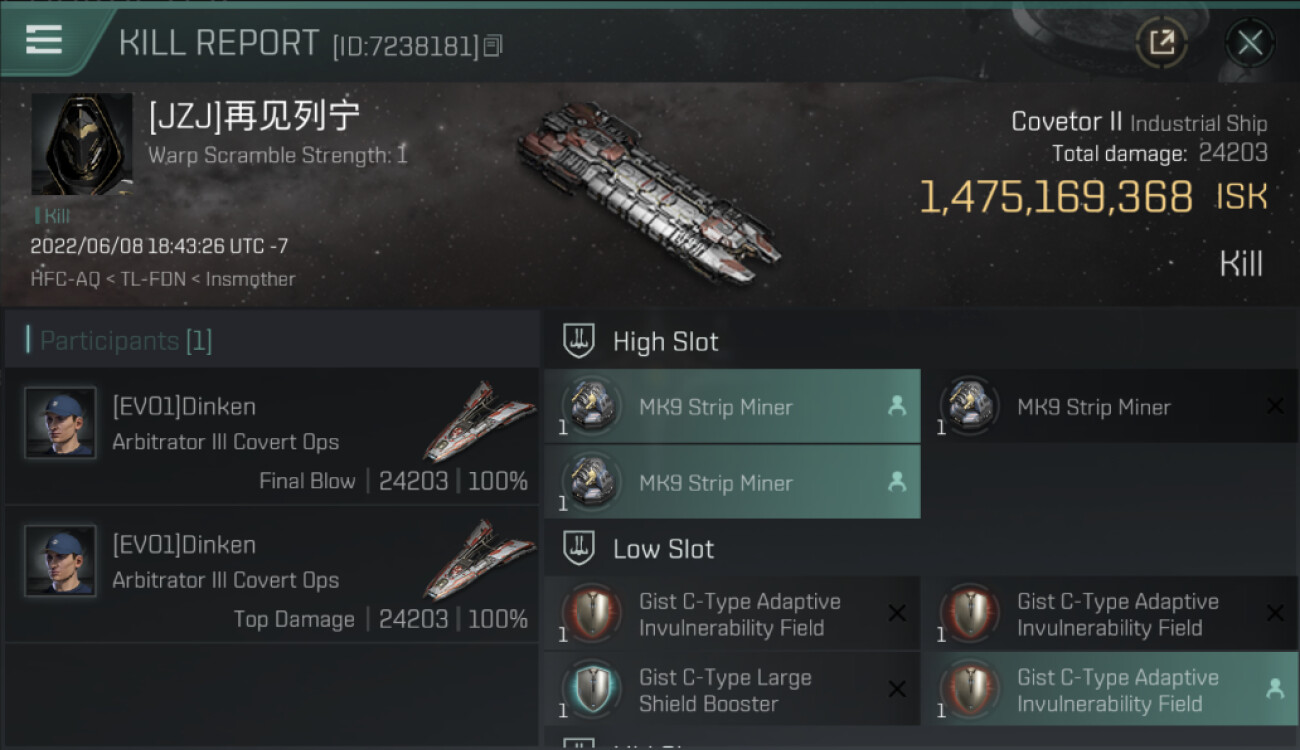
Task: Open victim's pilot portrait
Action: (82, 144)
